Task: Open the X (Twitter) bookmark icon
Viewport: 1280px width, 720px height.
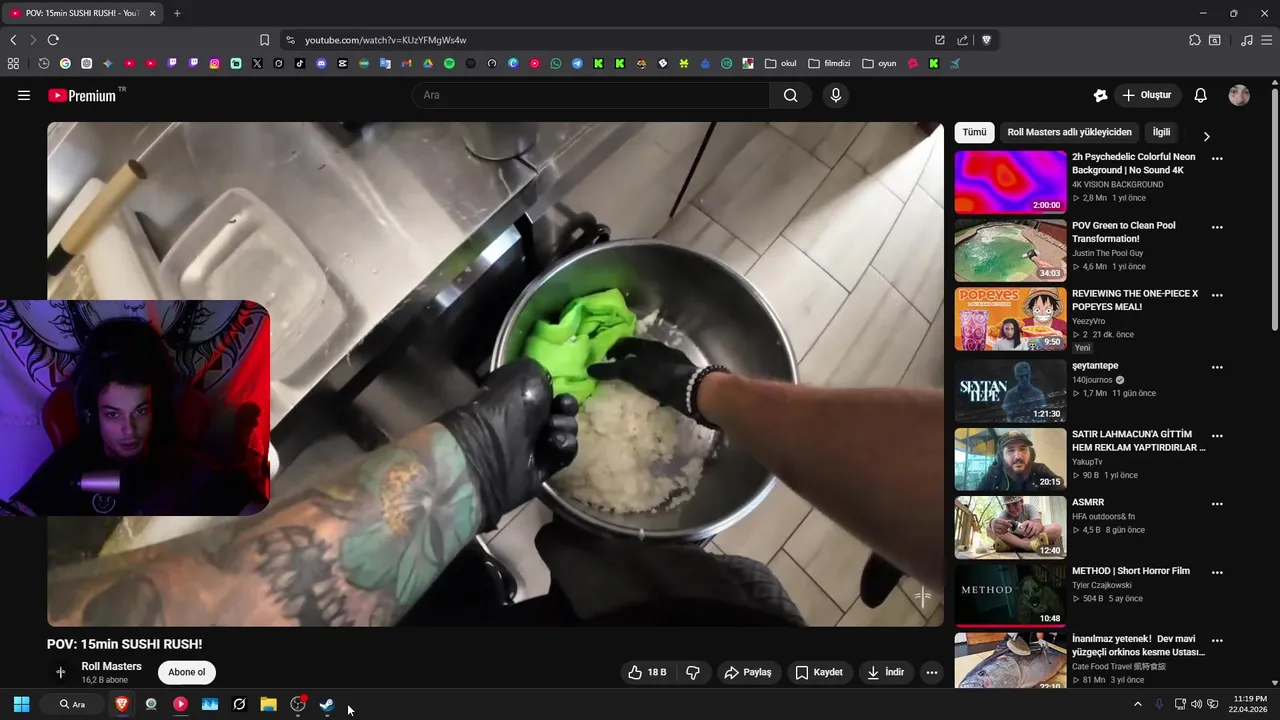Action: (257, 63)
